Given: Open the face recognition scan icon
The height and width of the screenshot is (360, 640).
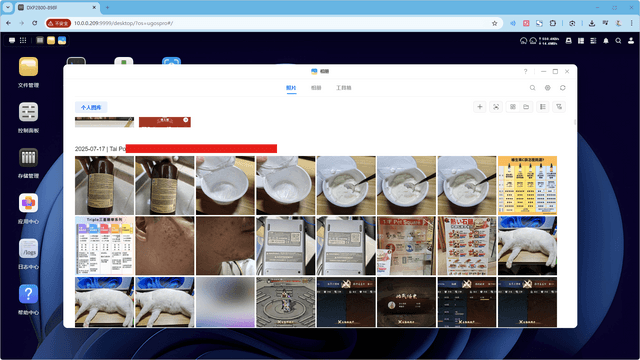Looking at the screenshot, I should coord(496,107).
